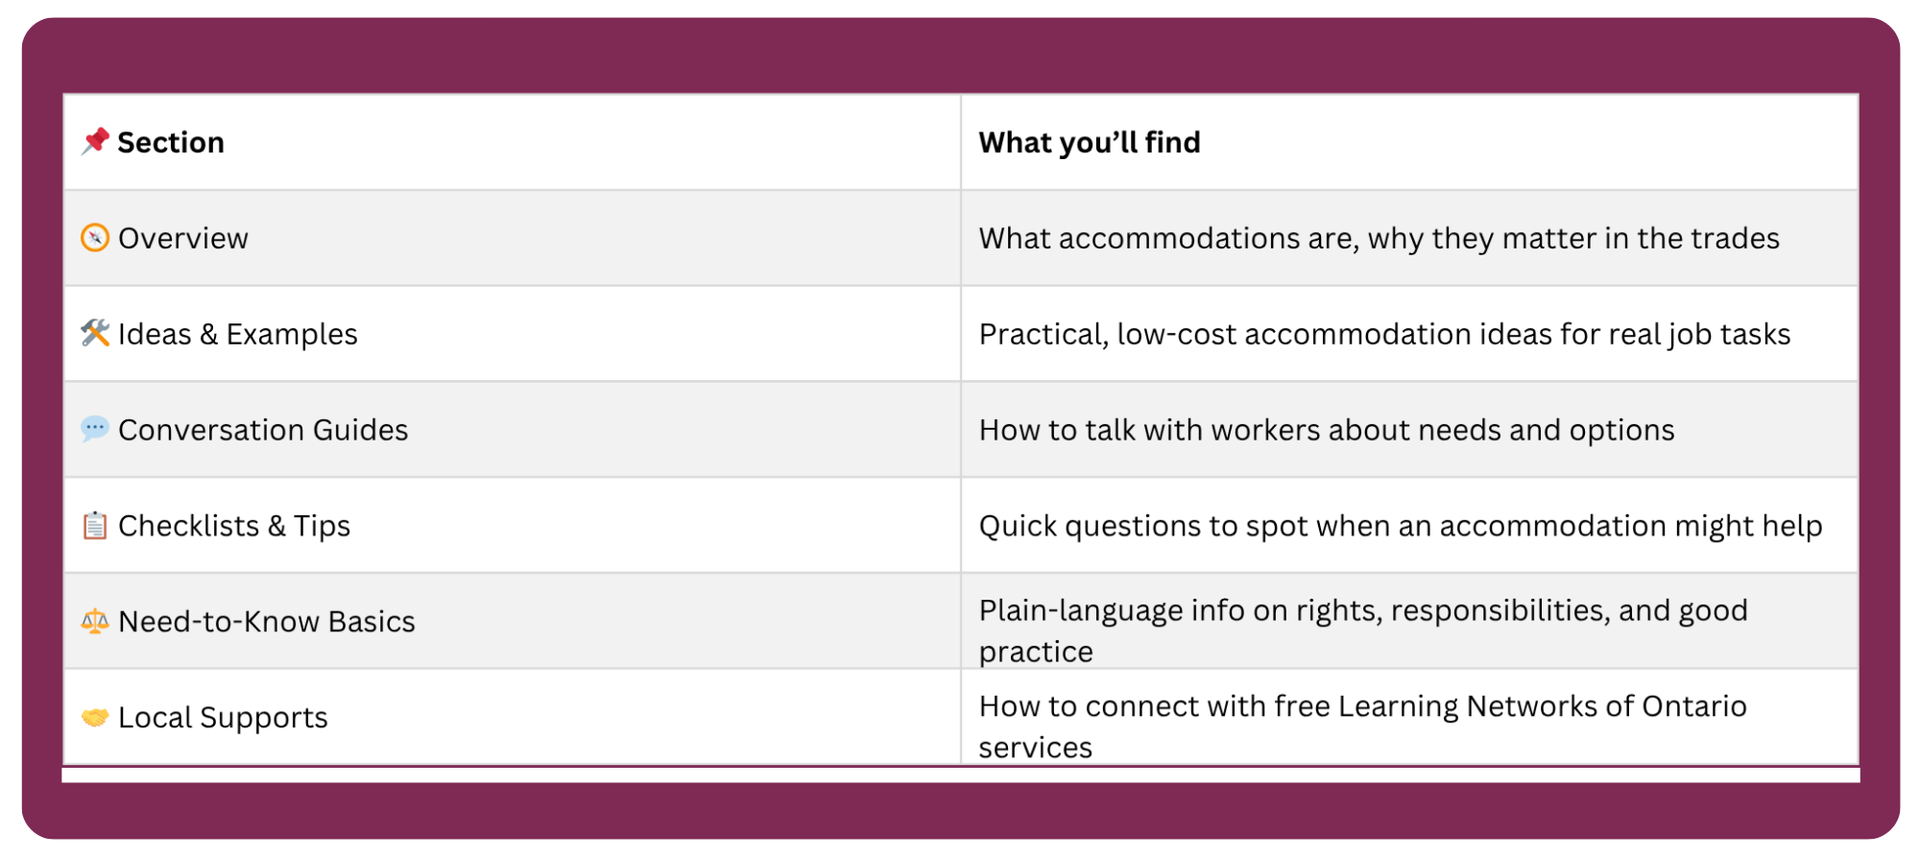The image size is (1920, 853).
Task: Click the speech bubble Conversation Guides icon
Action: click(95, 429)
